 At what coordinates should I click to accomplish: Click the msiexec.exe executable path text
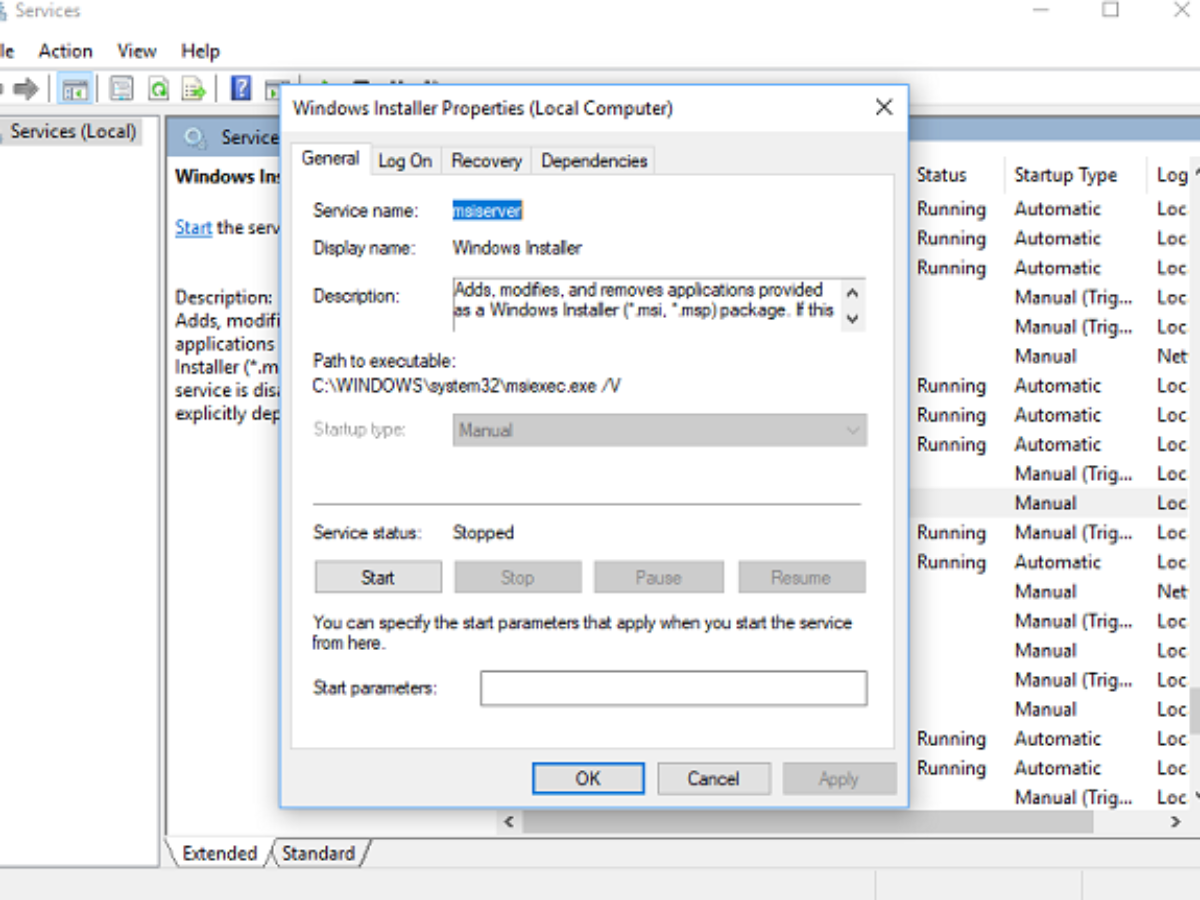pyautogui.click(x=467, y=385)
